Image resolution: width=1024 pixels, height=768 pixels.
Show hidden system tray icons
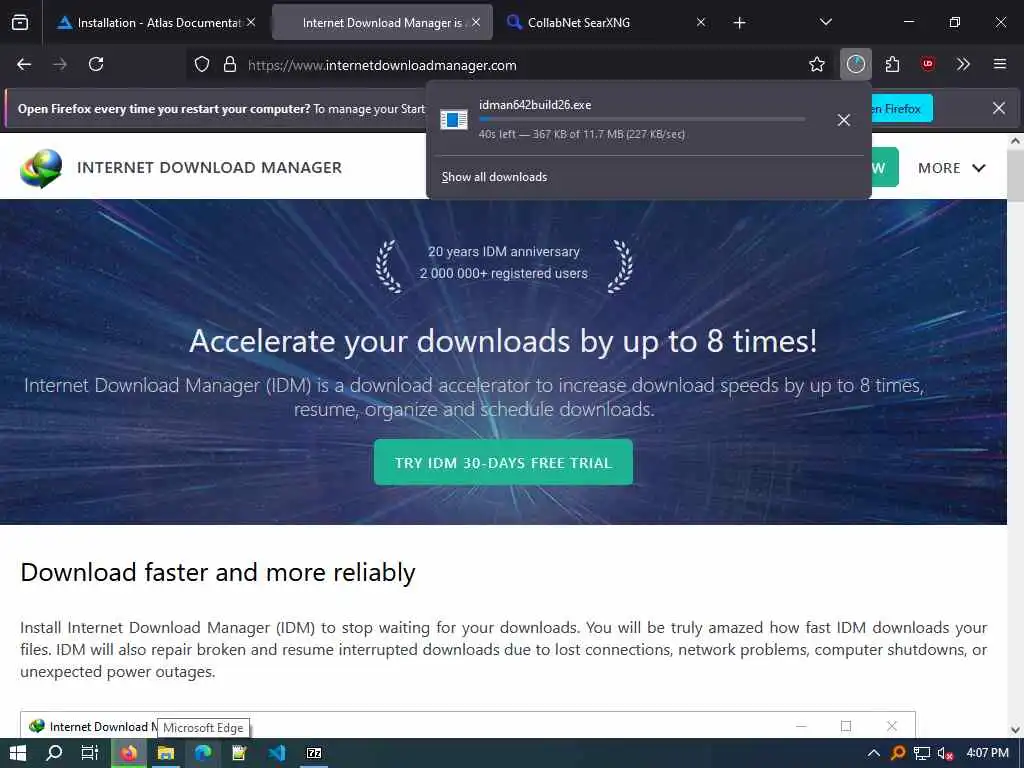click(x=873, y=753)
